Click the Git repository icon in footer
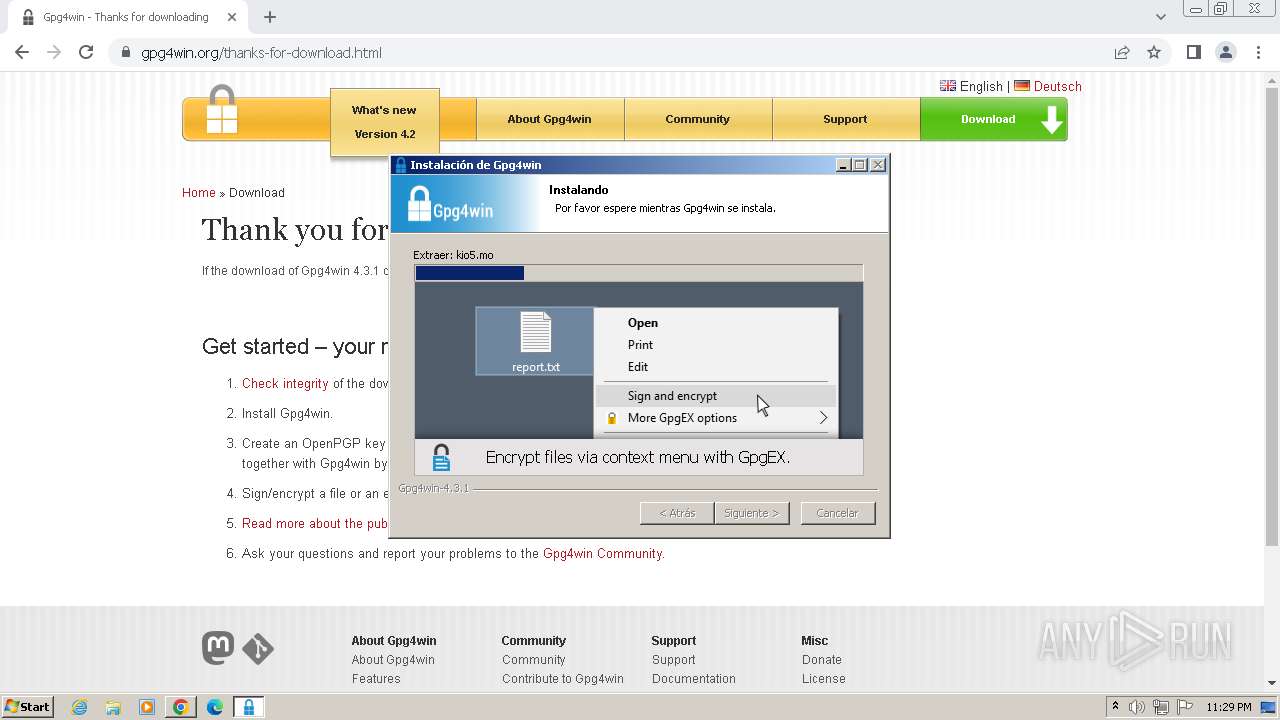Viewport: 1280px width, 720px height. [x=258, y=649]
